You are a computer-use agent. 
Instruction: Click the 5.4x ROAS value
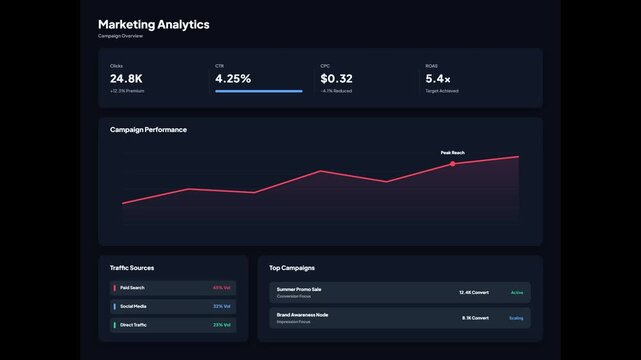coord(438,78)
